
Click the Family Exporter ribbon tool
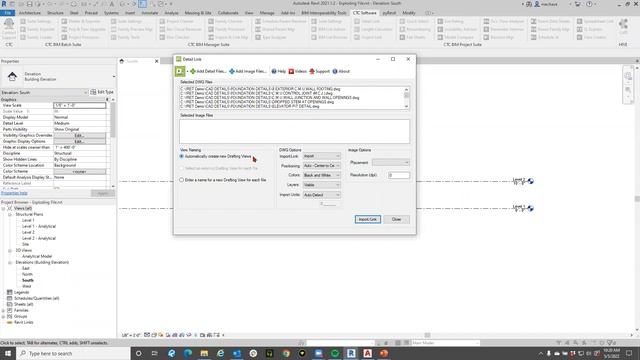coord(37,29)
